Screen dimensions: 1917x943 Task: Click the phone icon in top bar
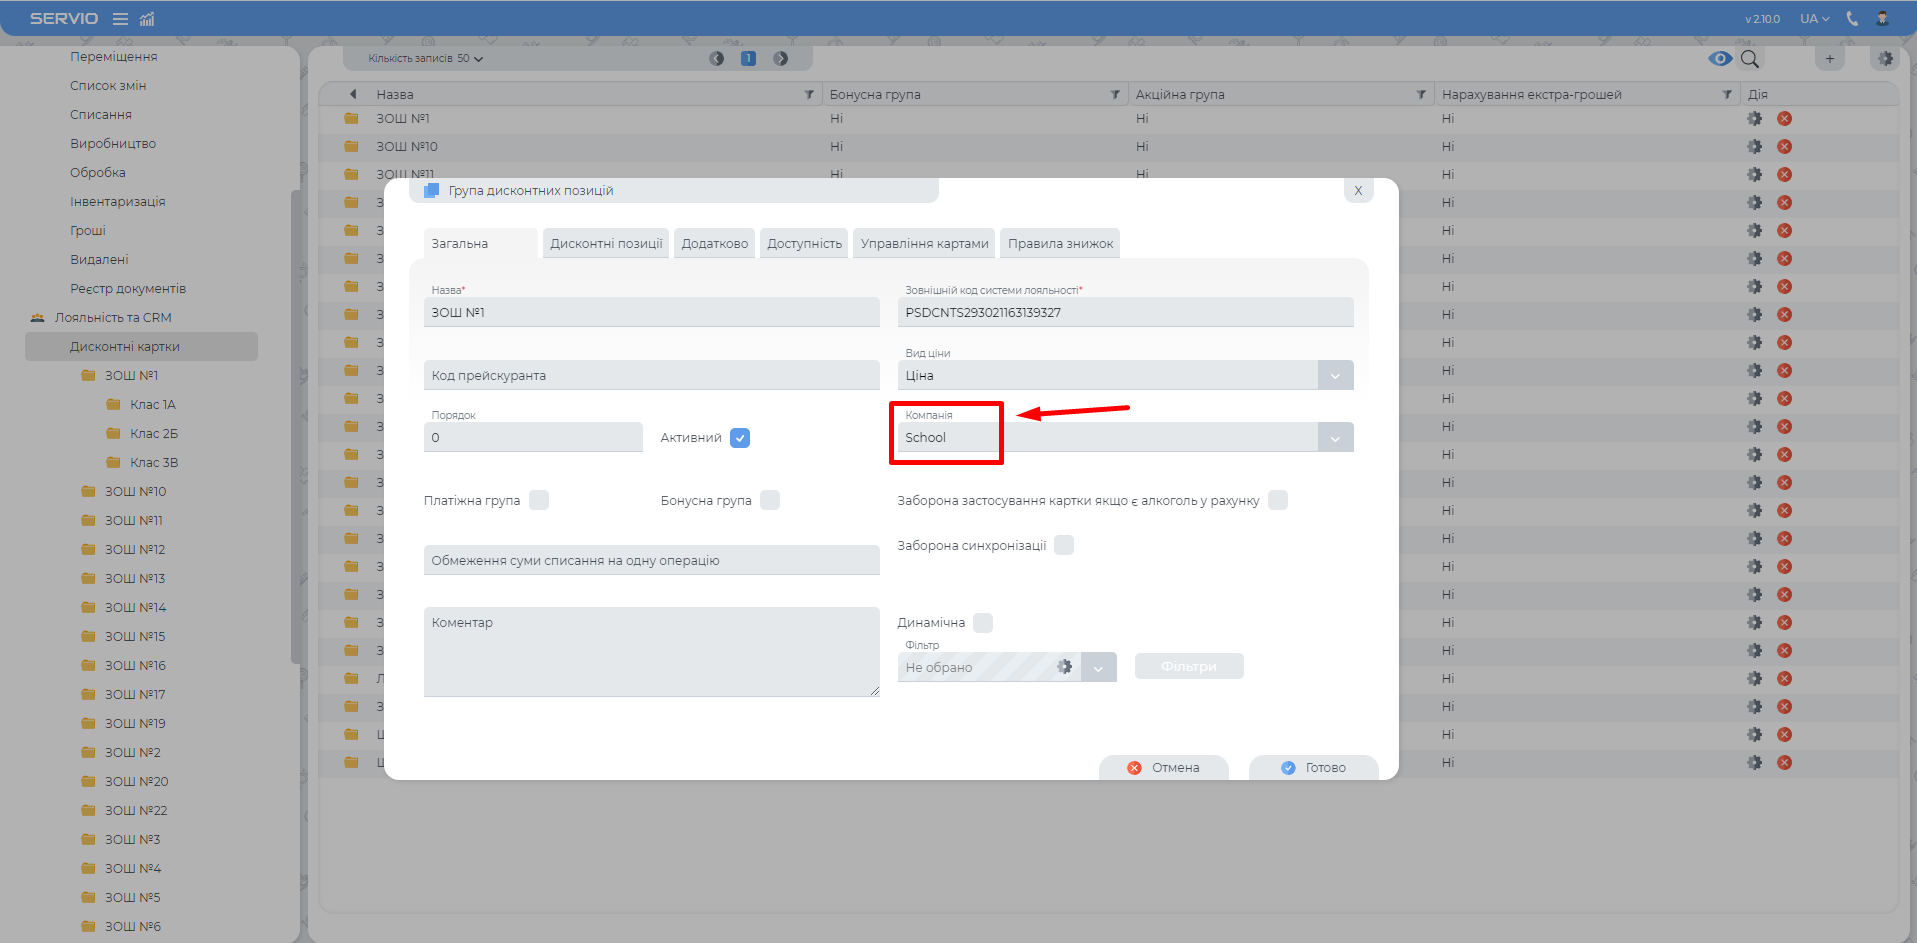click(x=1852, y=19)
